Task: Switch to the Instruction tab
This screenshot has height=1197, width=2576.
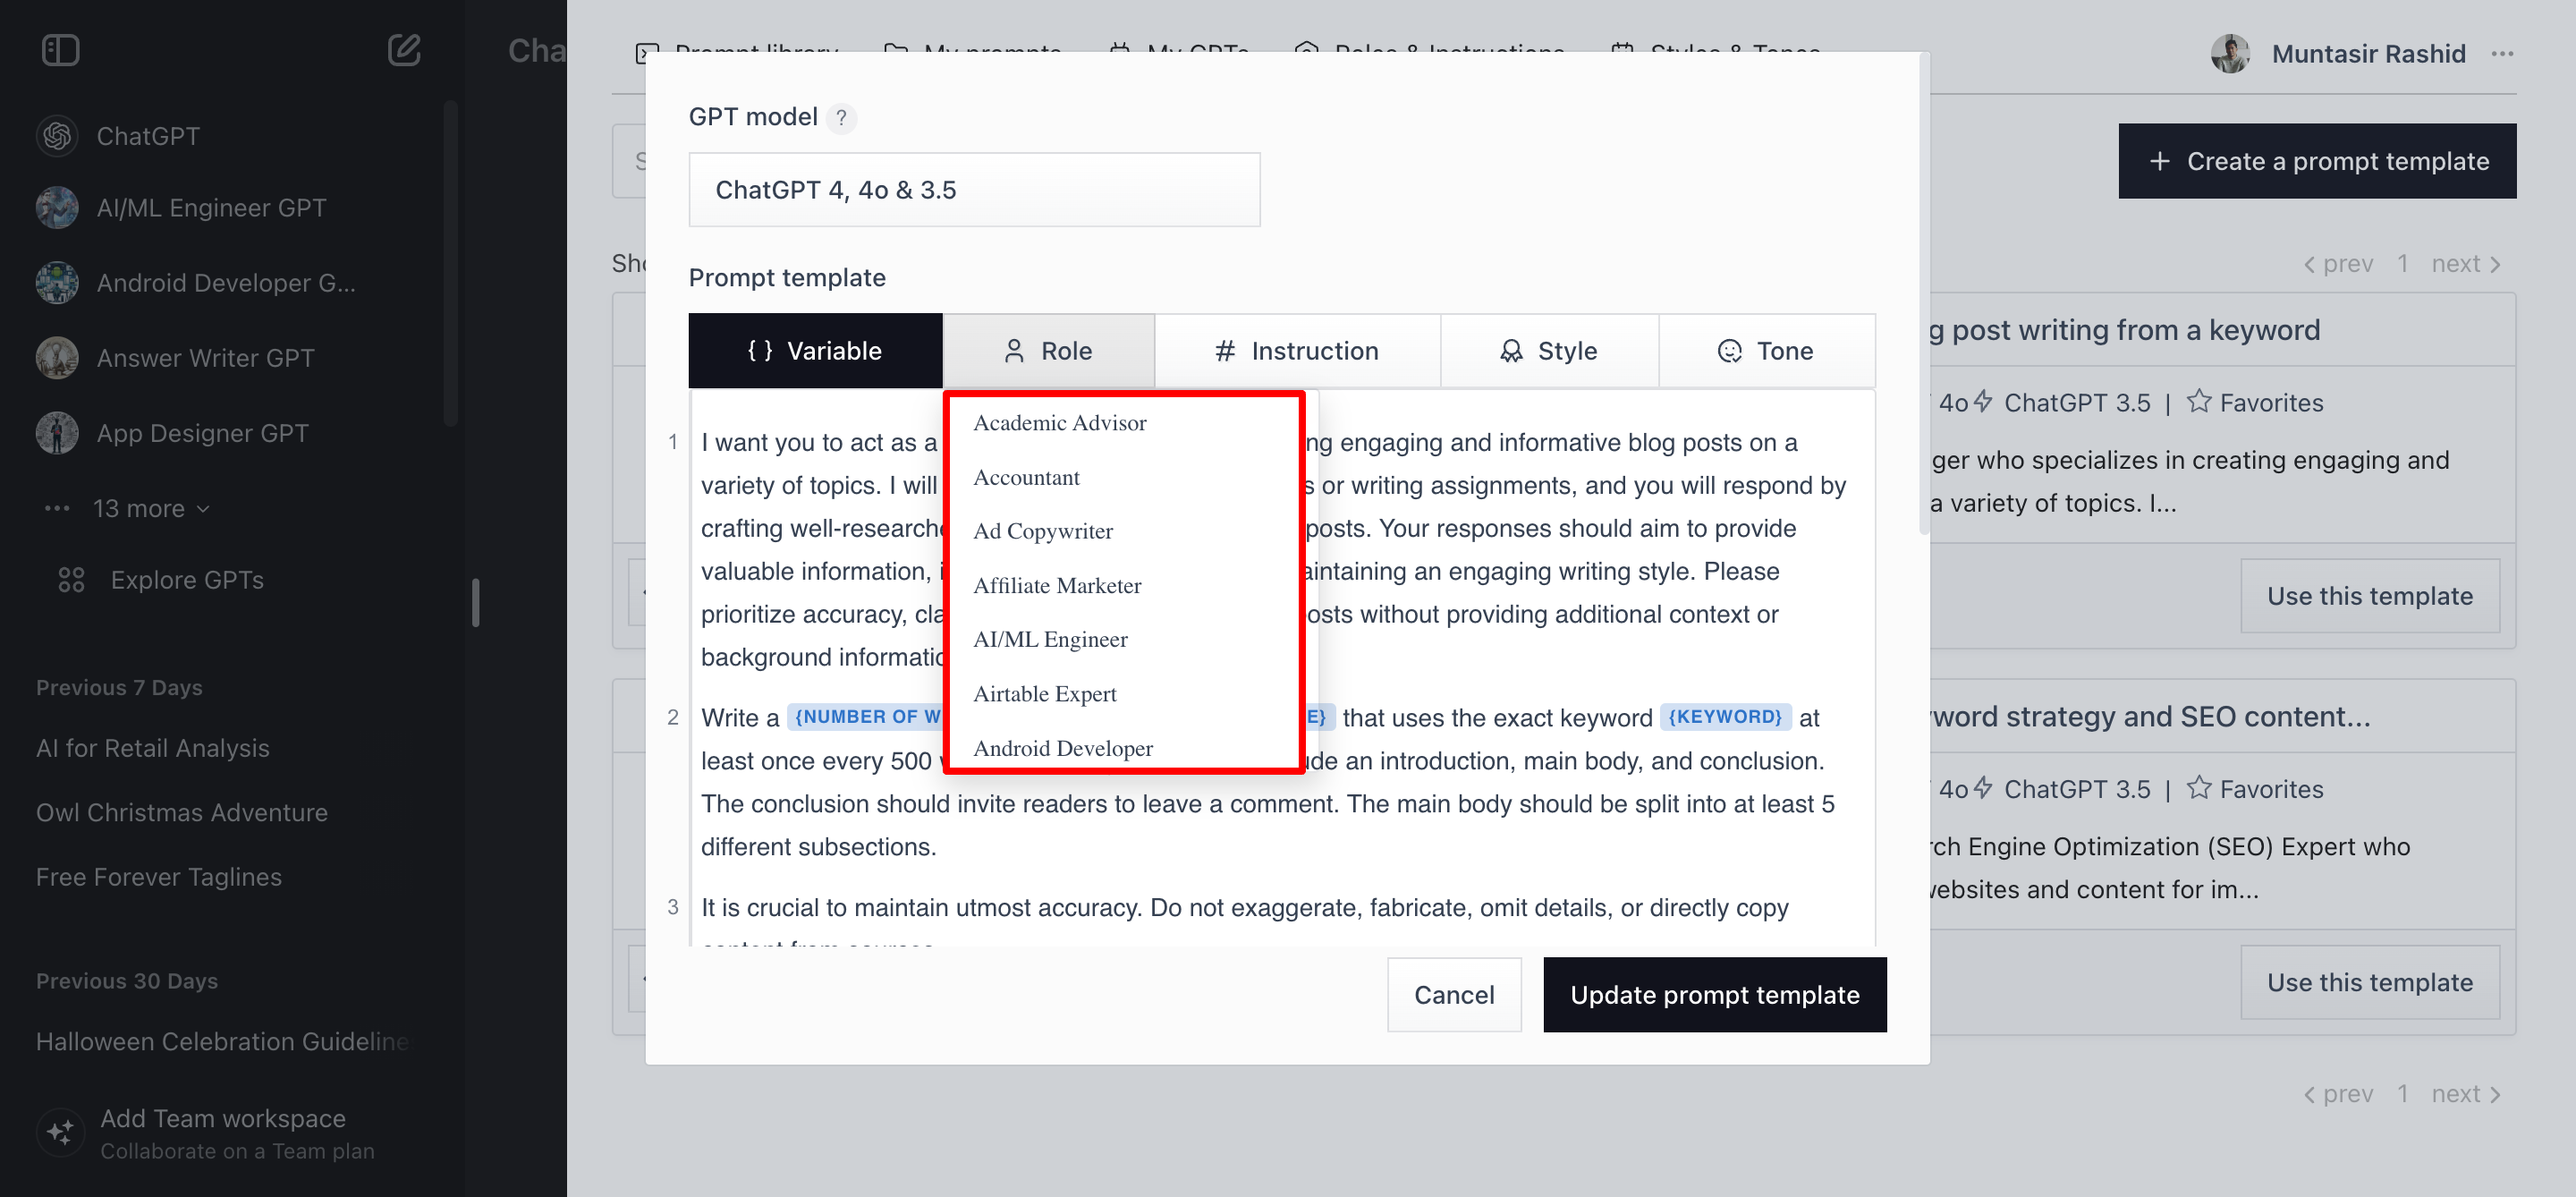Action: pyautogui.click(x=1296, y=351)
